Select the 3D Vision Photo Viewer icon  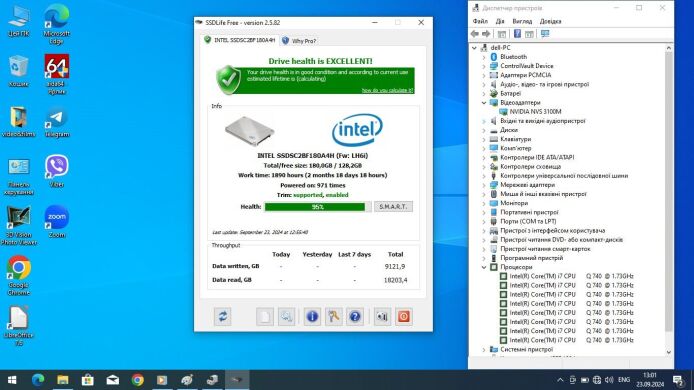pos(19,225)
